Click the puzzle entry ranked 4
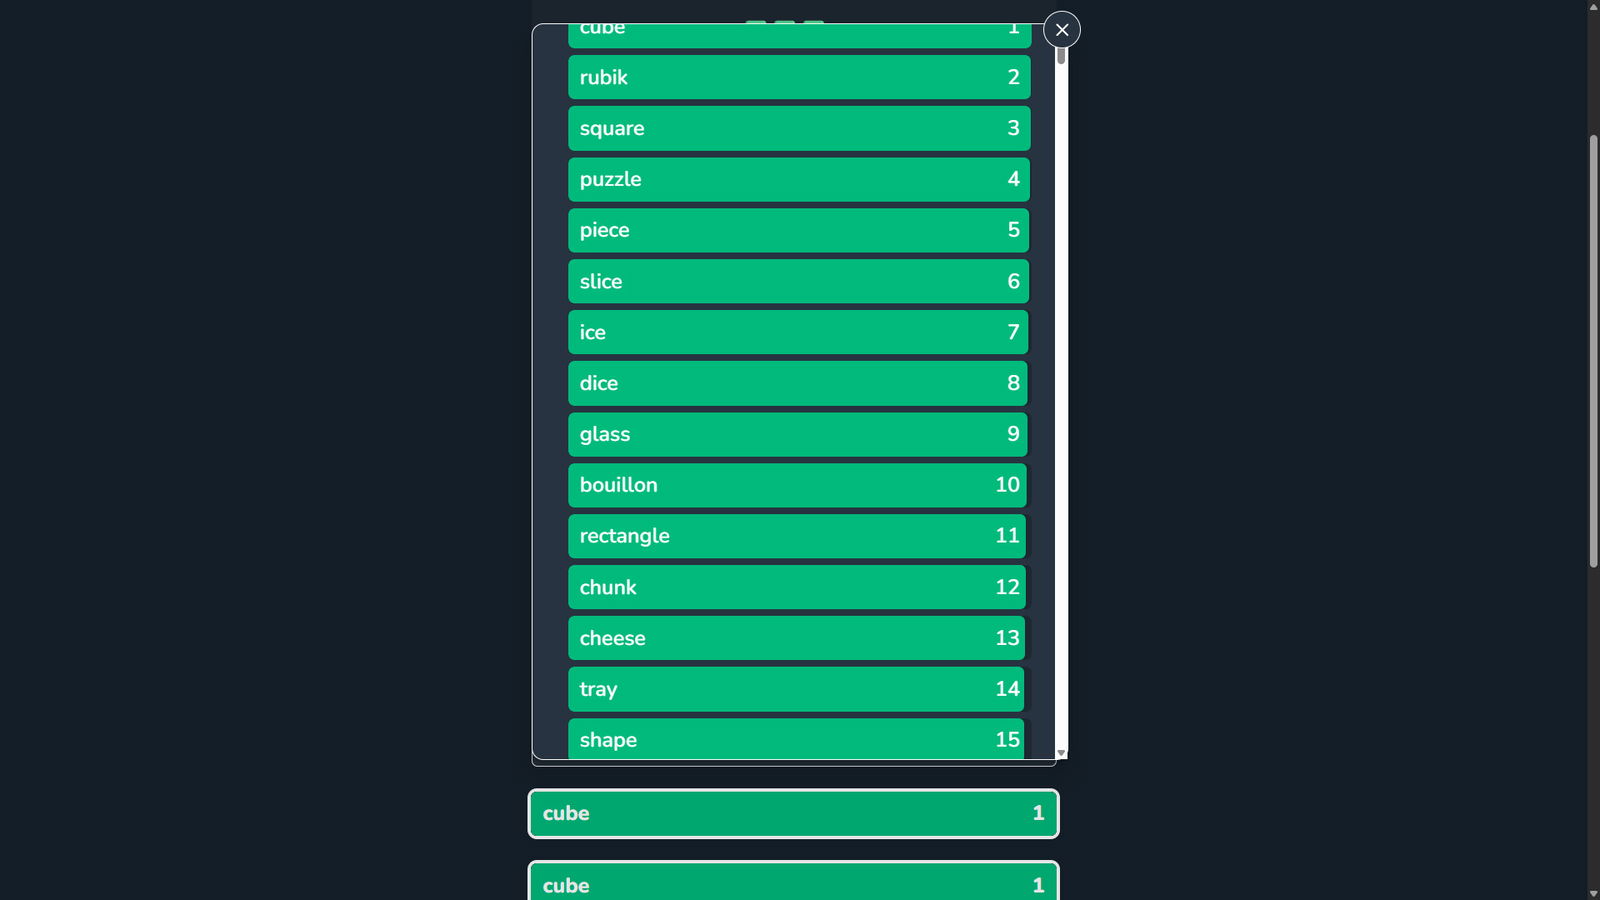 pos(799,179)
